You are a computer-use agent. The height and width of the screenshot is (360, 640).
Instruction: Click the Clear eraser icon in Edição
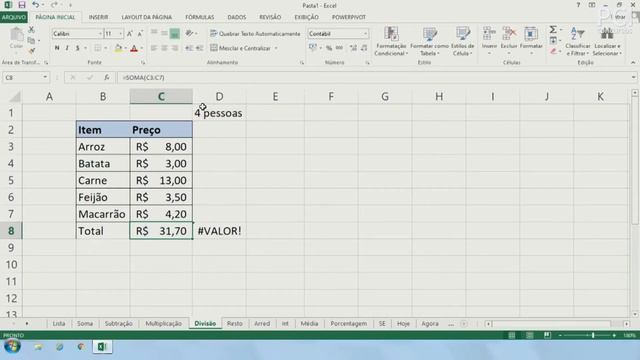[x=553, y=51]
